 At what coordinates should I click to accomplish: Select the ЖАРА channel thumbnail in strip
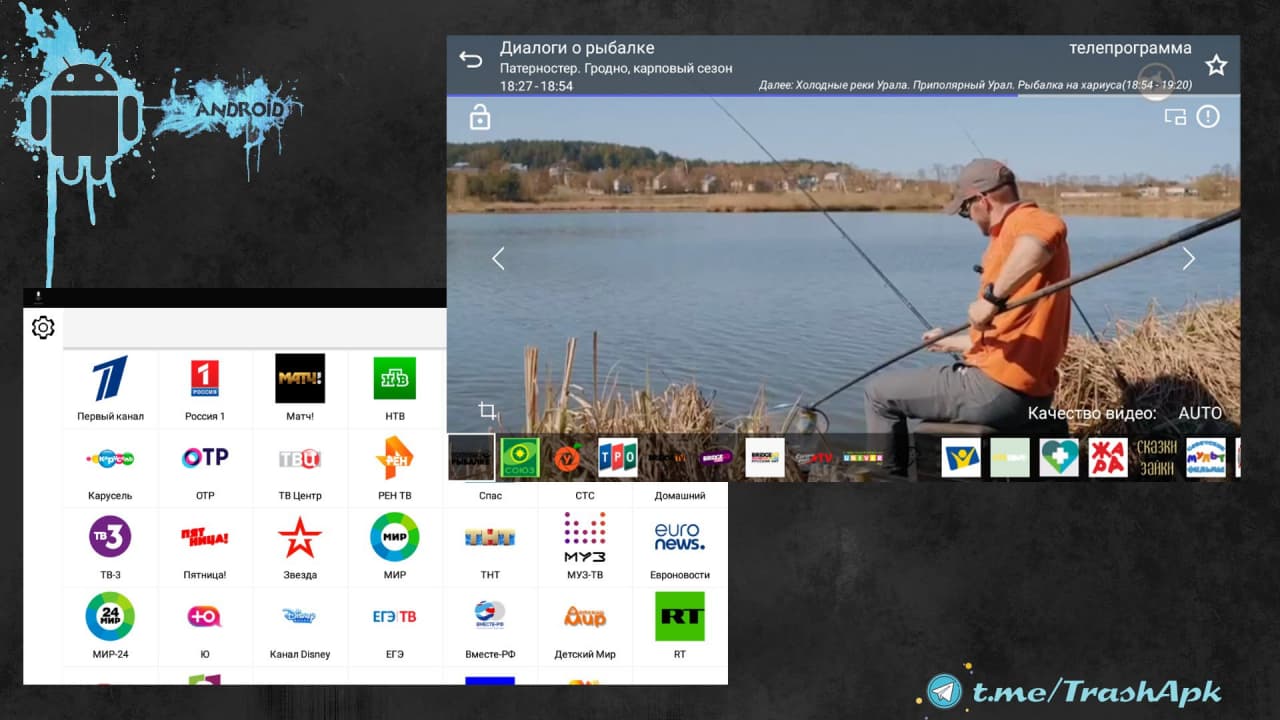coord(1108,458)
